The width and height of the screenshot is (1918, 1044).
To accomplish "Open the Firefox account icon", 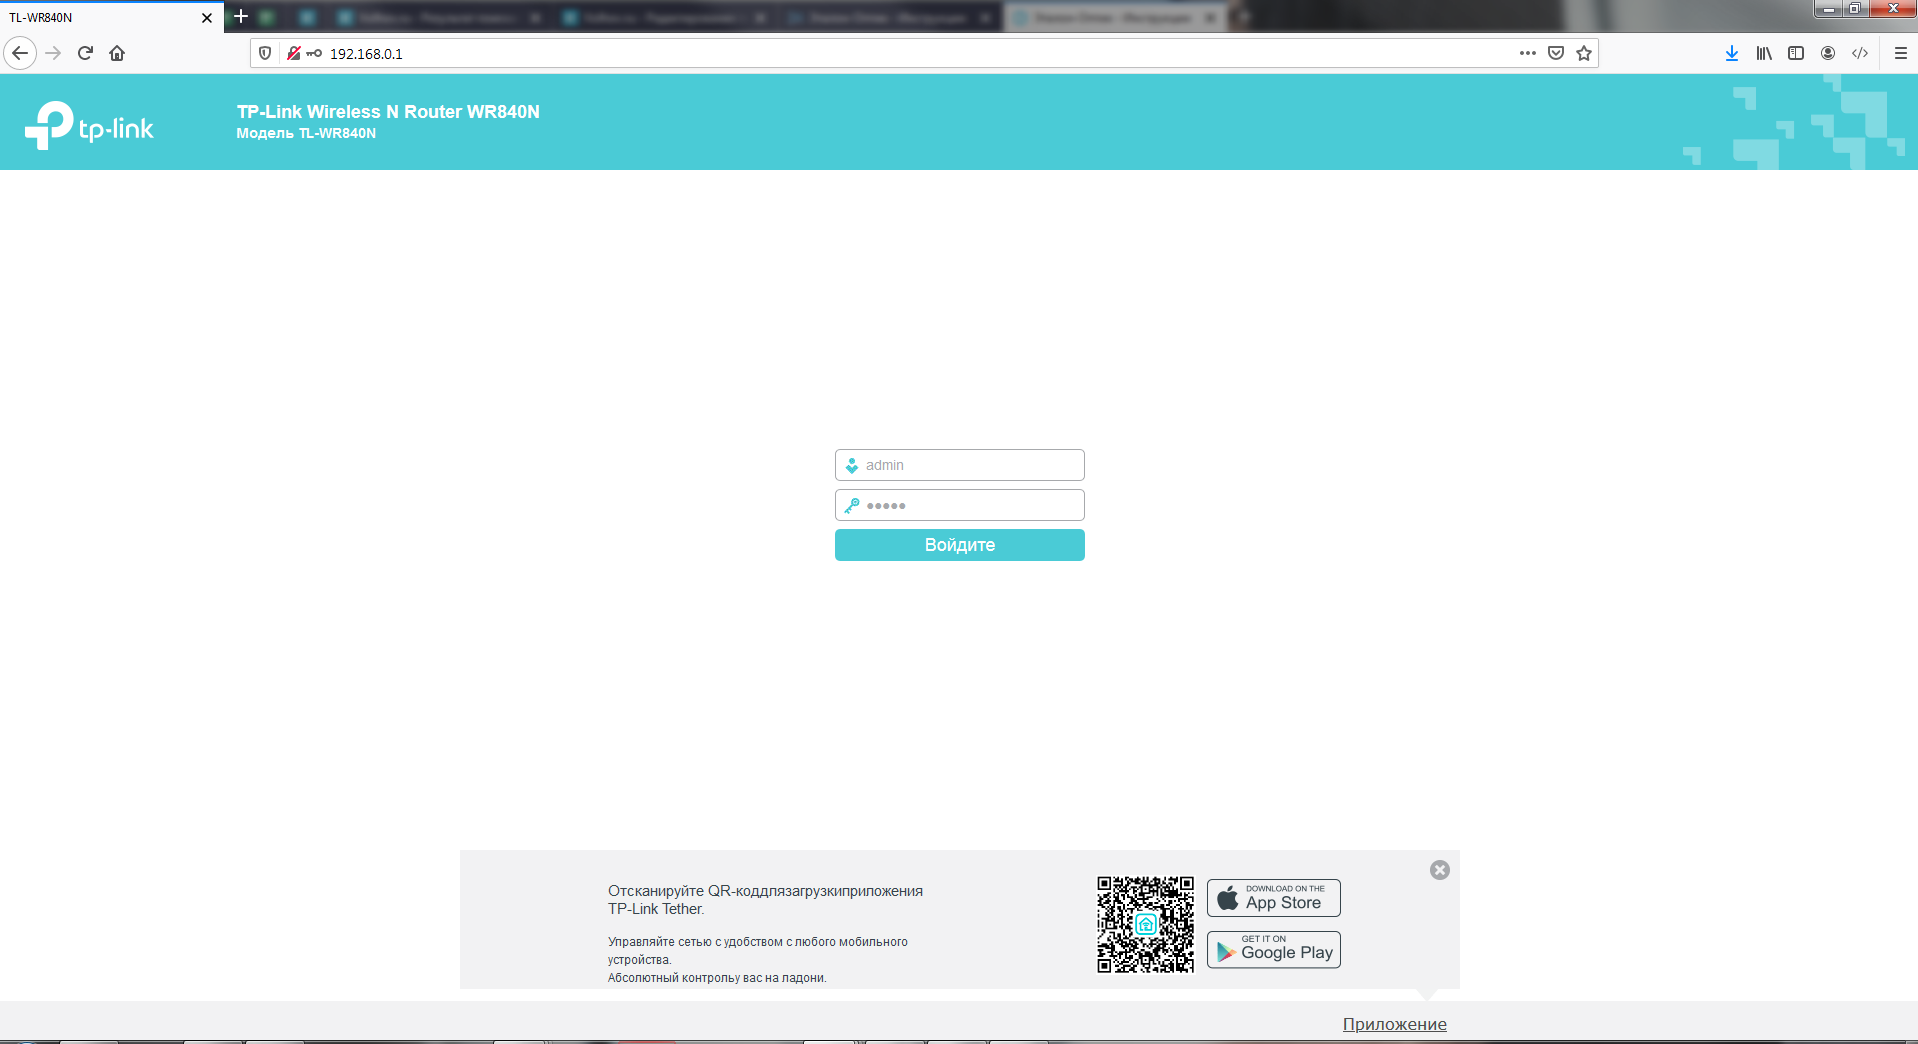I will [x=1828, y=53].
